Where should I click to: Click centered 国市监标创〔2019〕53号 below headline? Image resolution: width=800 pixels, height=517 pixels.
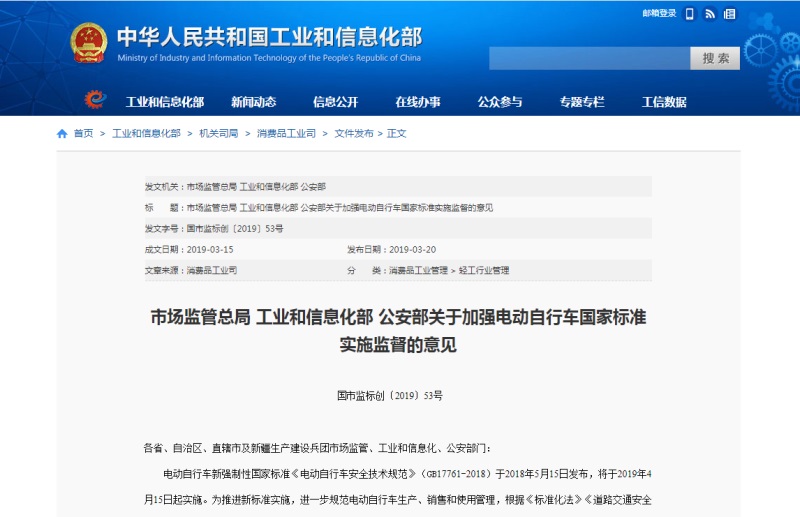[390, 396]
